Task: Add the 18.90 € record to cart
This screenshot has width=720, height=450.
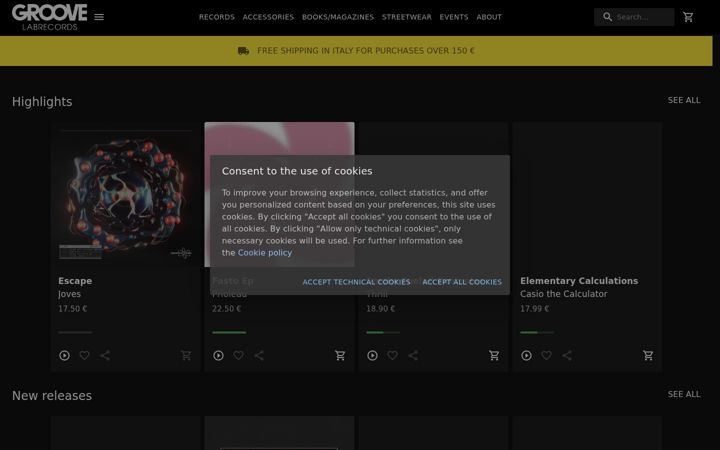Action: (494, 355)
